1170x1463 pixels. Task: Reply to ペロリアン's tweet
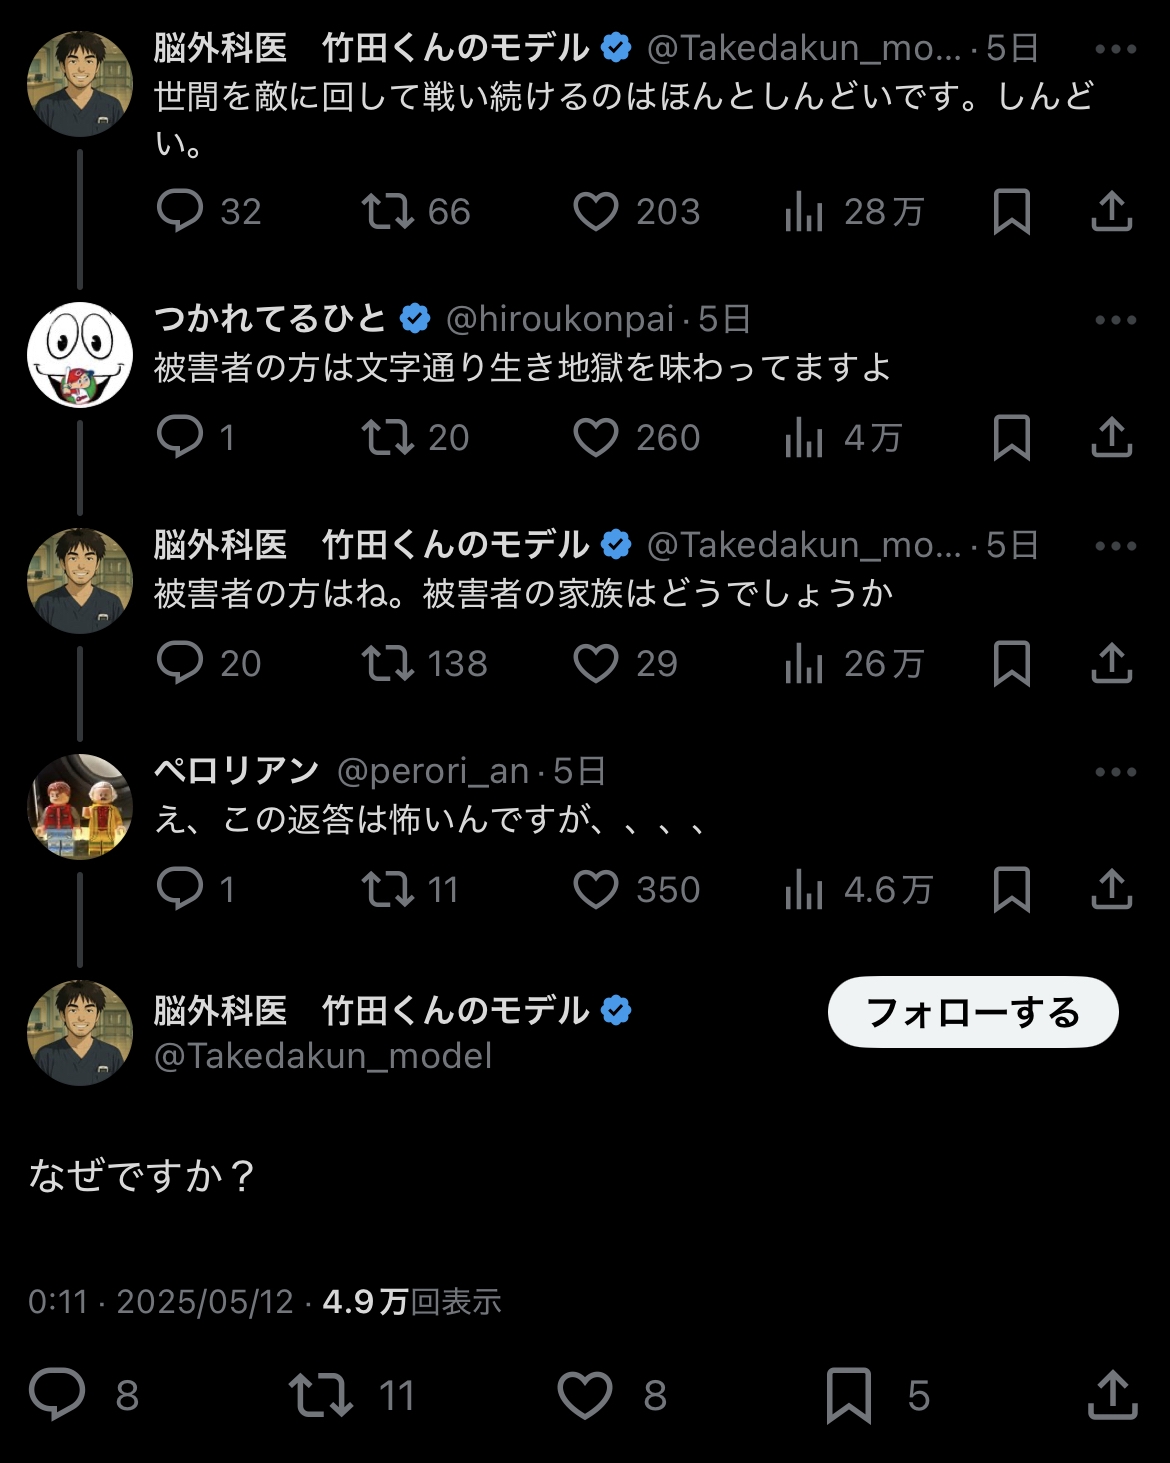click(x=180, y=889)
